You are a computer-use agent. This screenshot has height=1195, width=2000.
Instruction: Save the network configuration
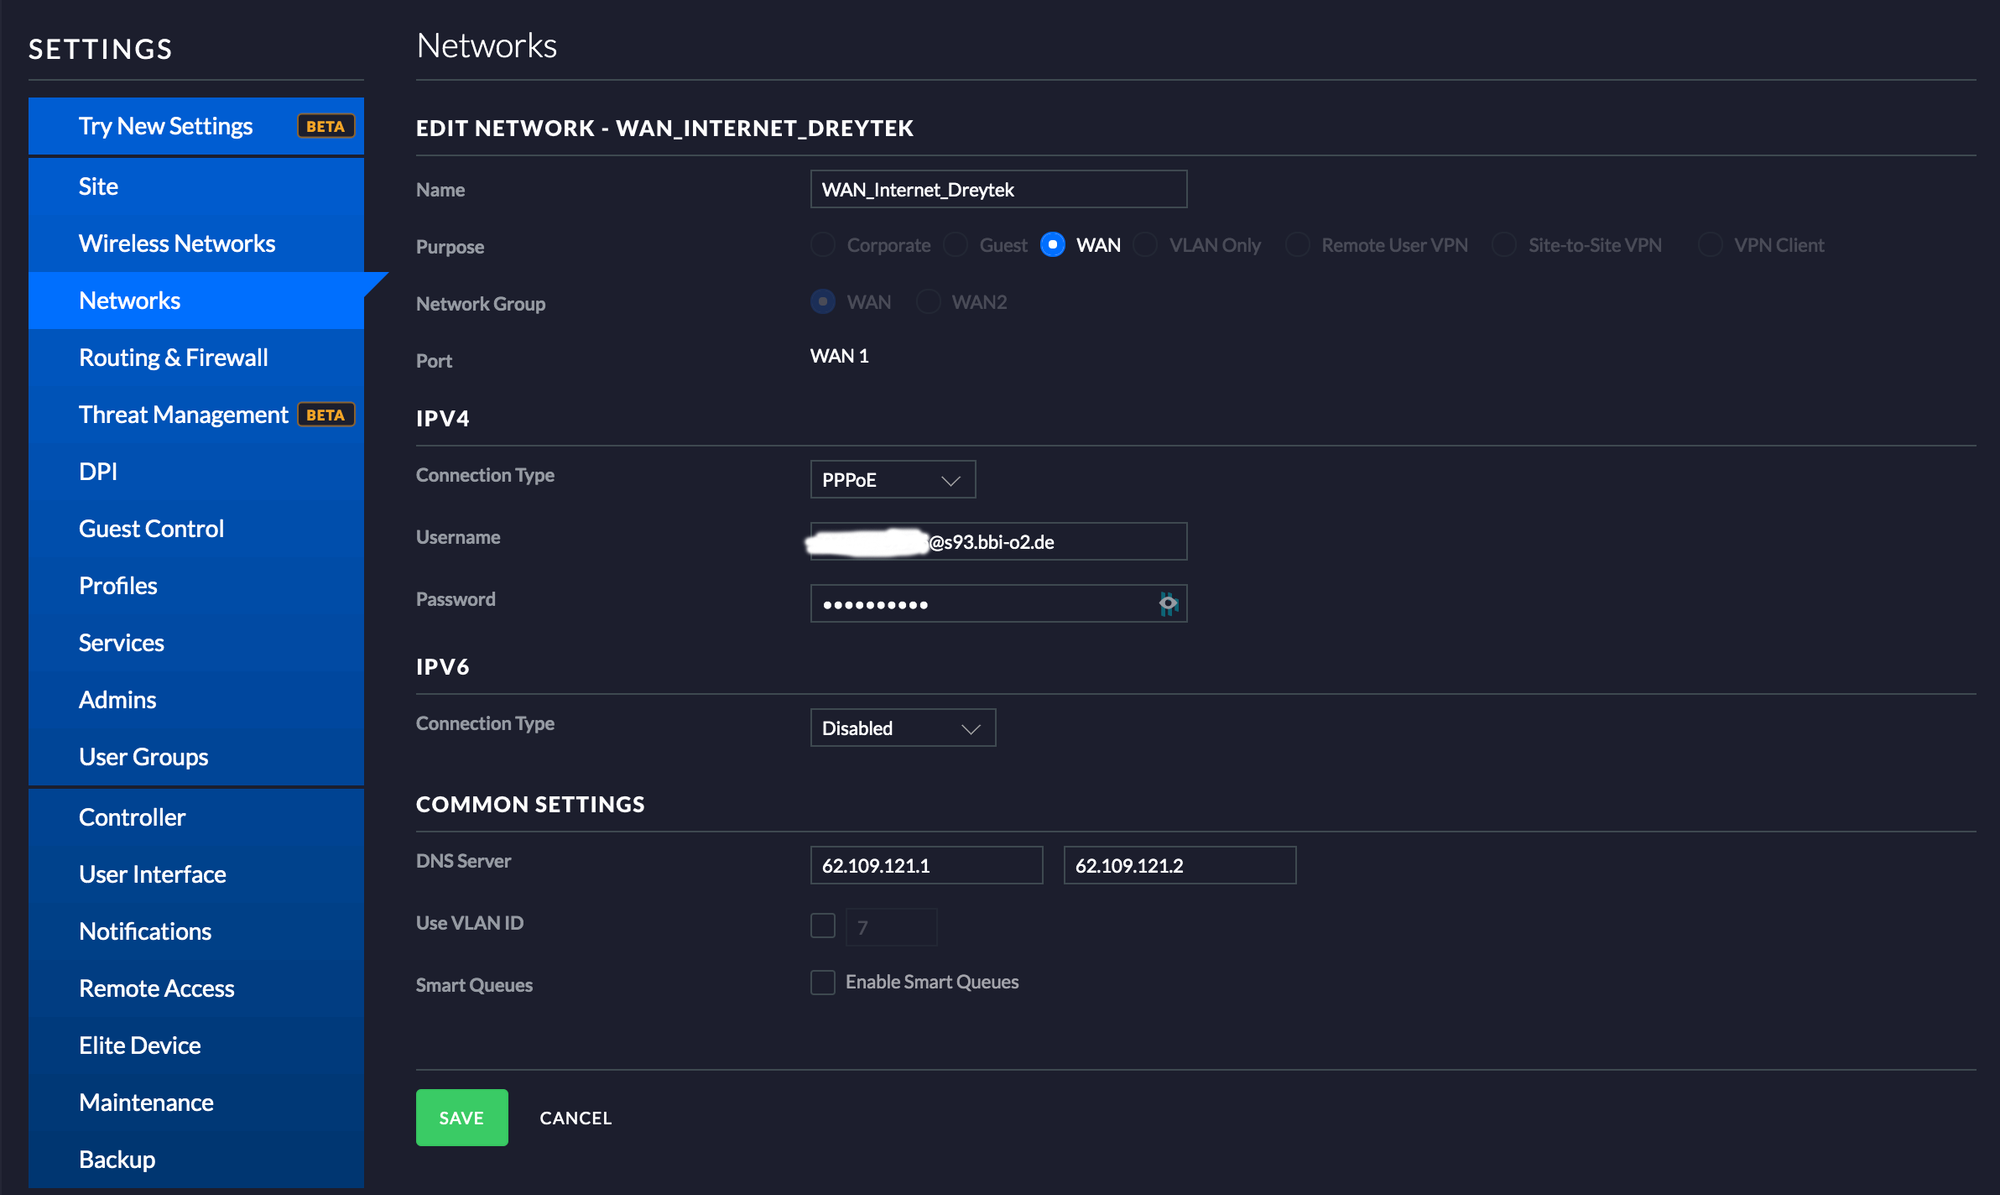461,1117
